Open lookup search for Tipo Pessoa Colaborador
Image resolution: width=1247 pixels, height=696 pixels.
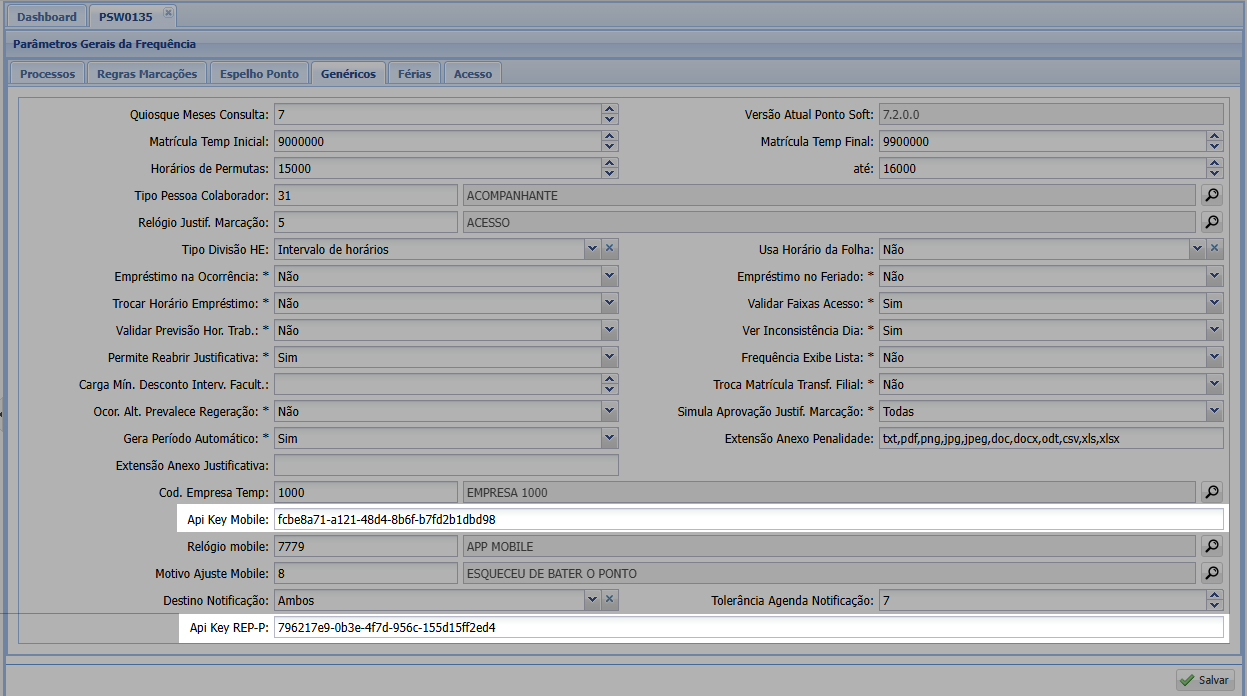(1211, 195)
